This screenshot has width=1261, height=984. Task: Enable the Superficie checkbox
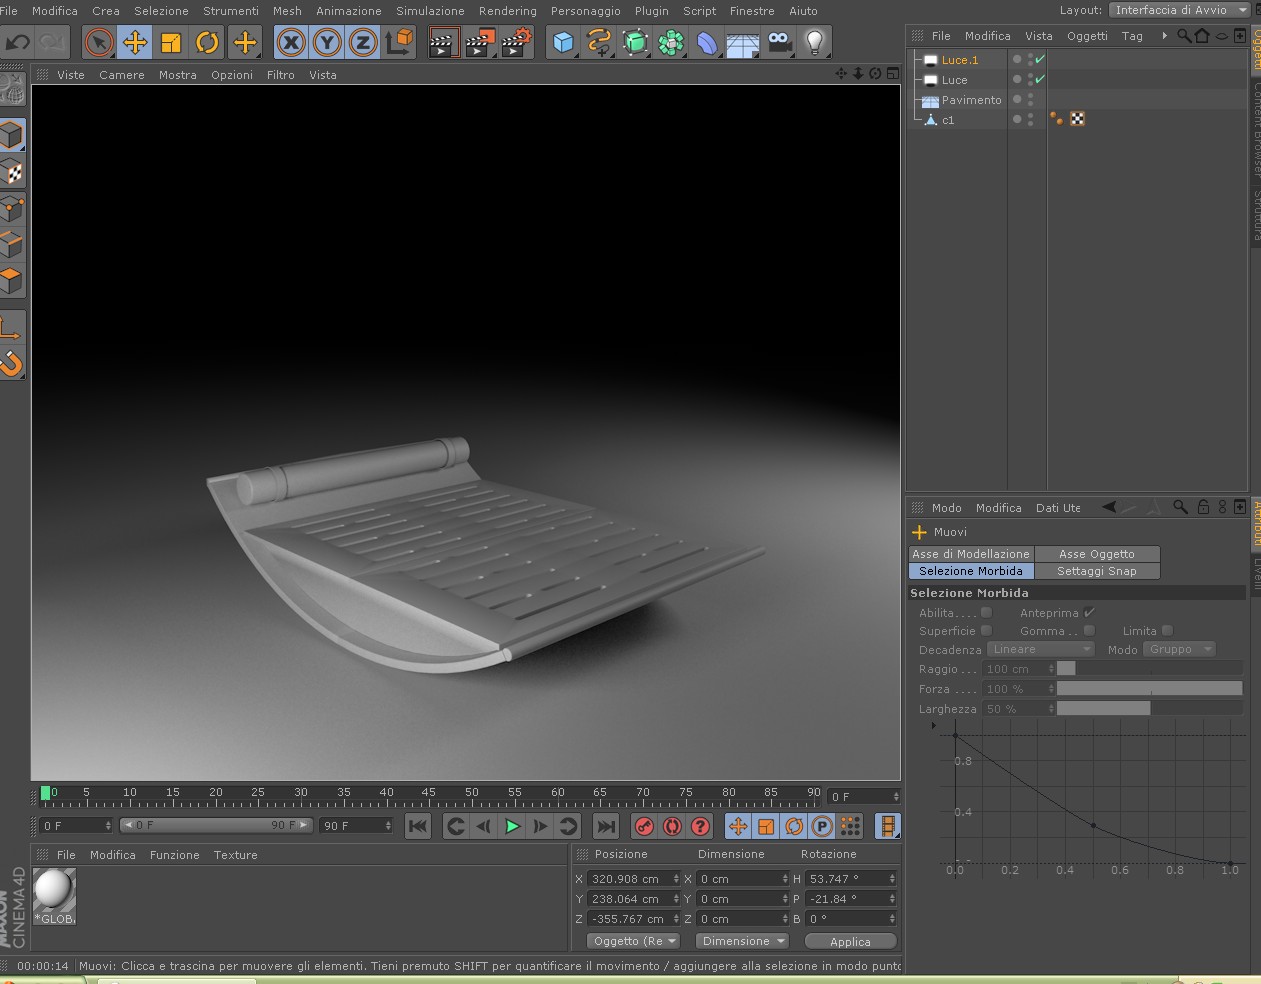click(986, 631)
